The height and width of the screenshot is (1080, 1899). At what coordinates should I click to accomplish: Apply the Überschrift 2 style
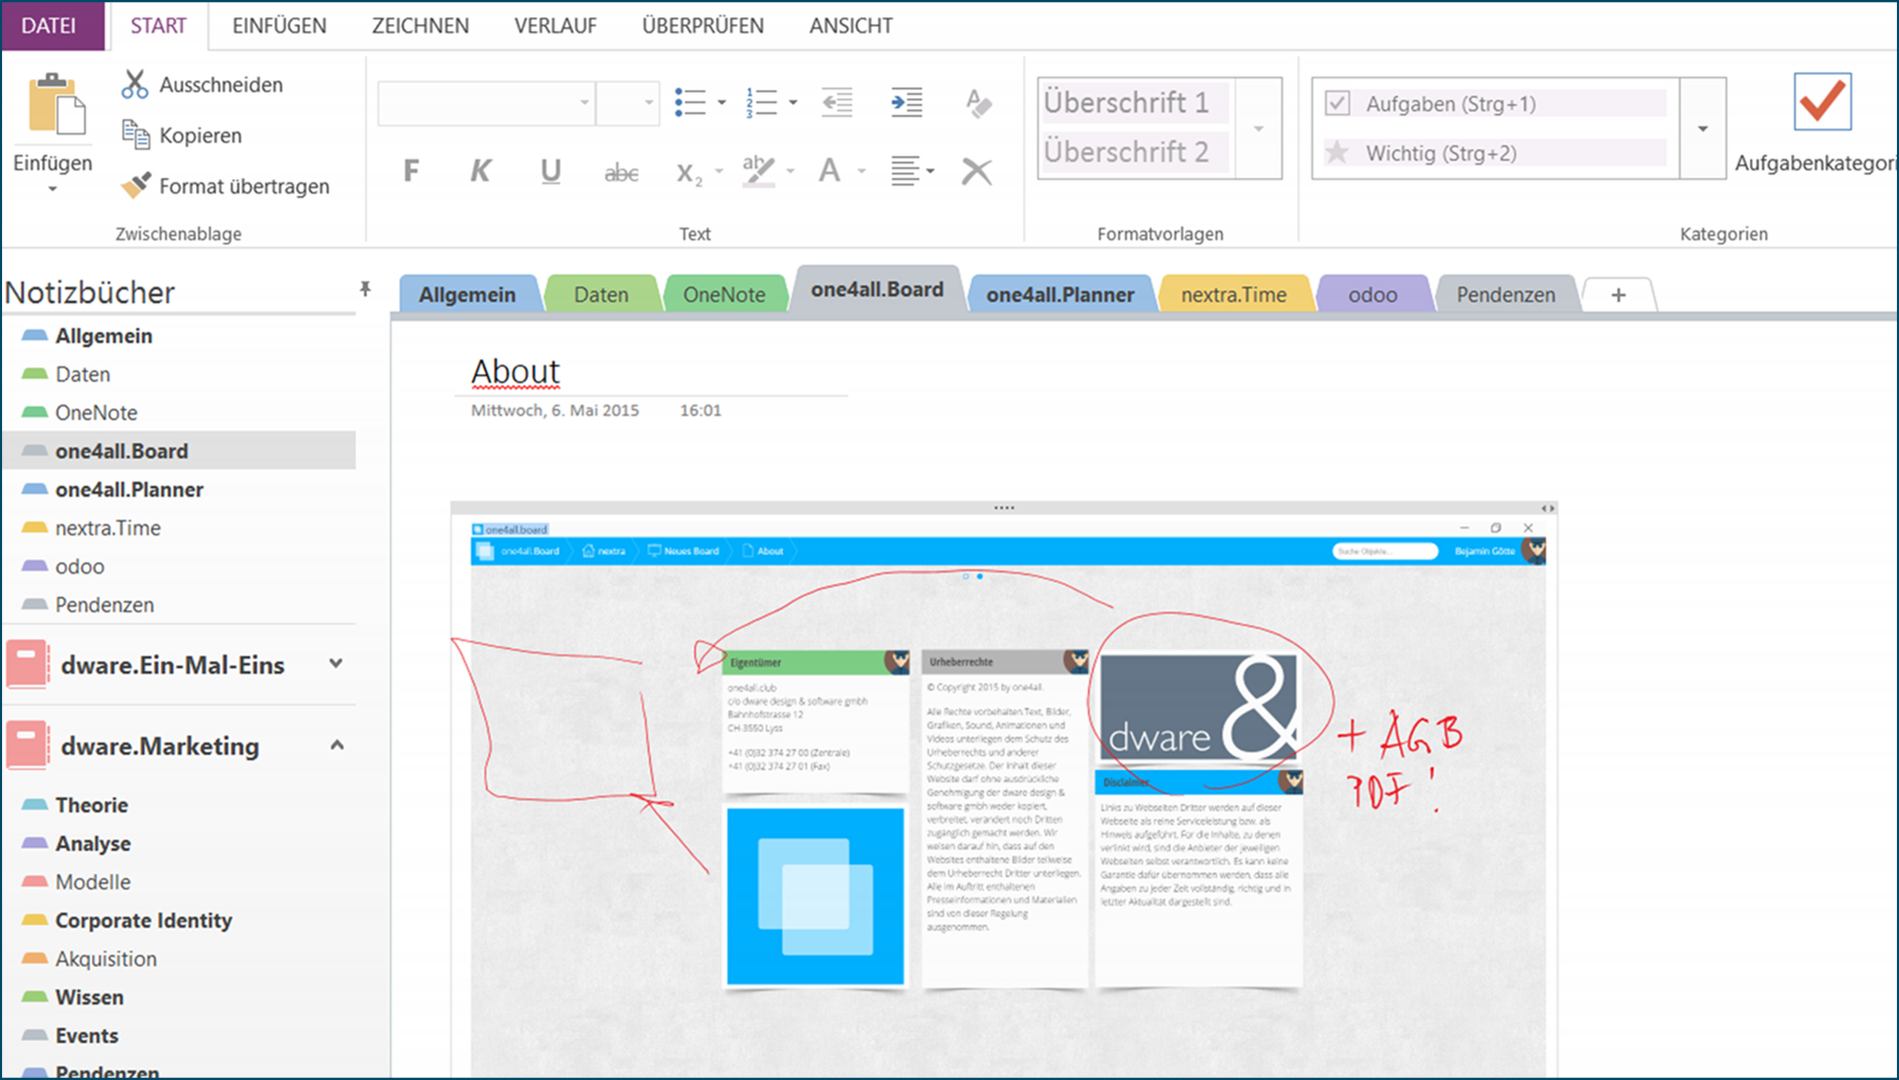tap(1134, 152)
